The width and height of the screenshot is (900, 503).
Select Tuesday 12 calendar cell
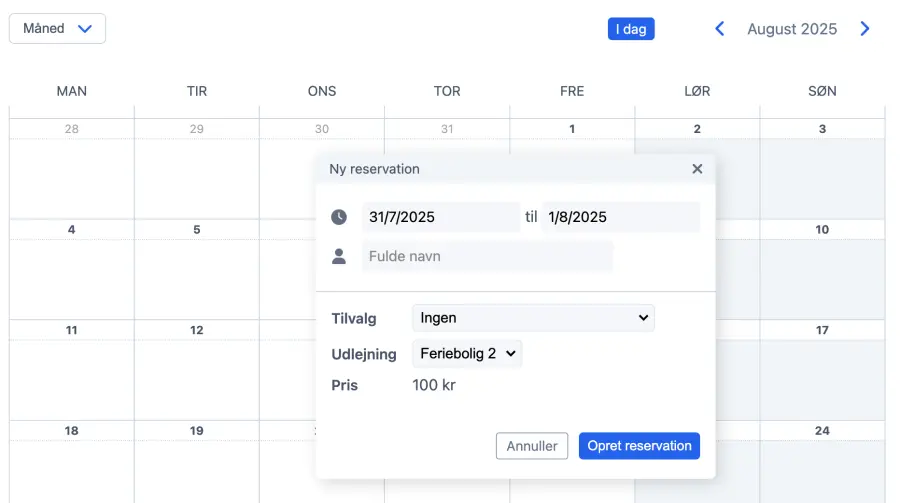click(x=197, y=370)
